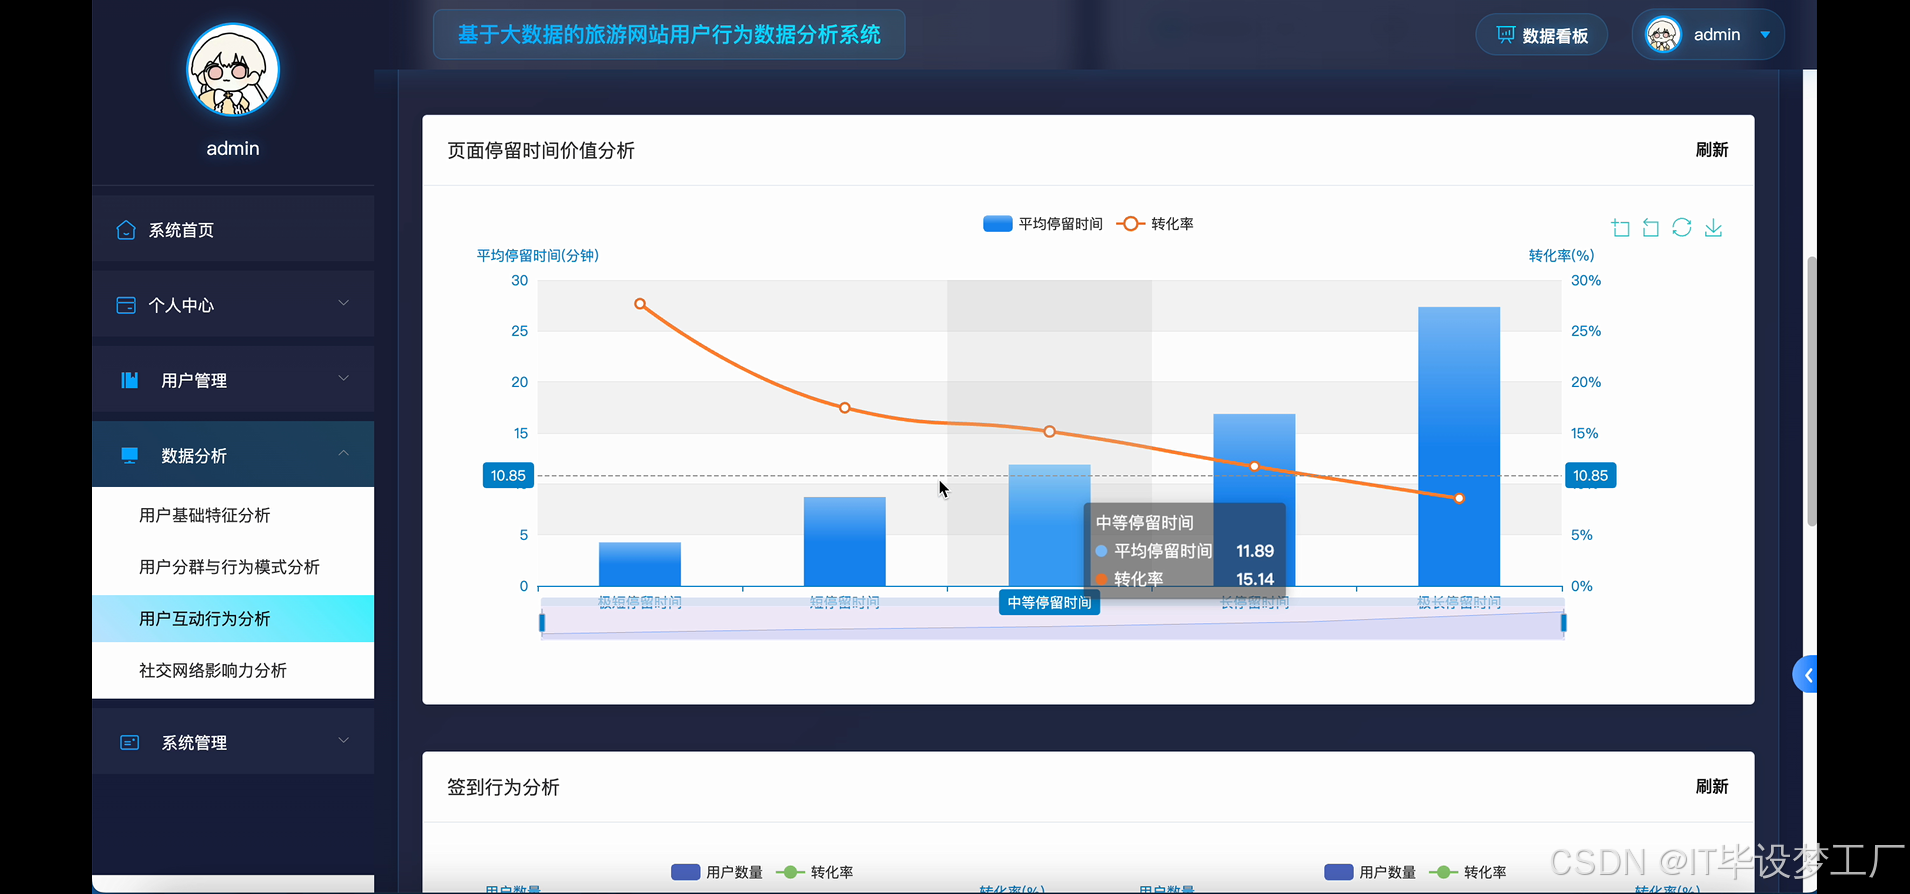This screenshot has height=894, width=1910.
Task: Click first conversion rate line point near 28%
Action: pyautogui.click(x=640, y=304)
